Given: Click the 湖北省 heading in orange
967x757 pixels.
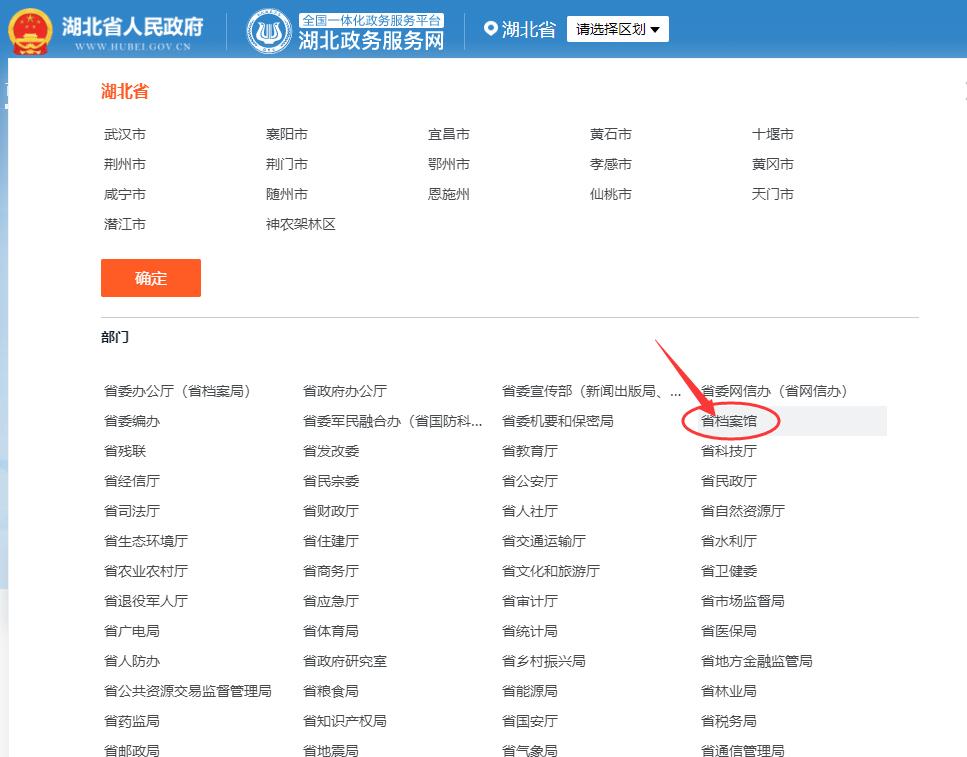Looking at the screenshot, I should click(125, 92).
